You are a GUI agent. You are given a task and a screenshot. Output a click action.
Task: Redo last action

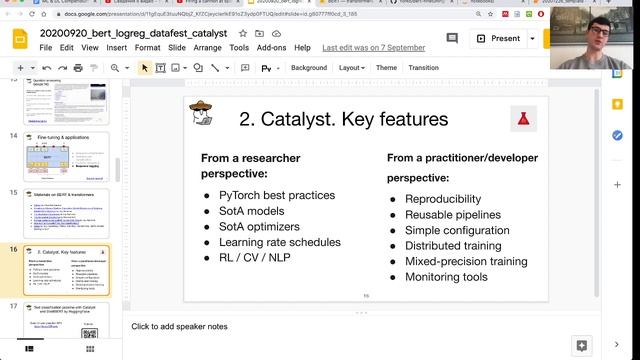click(x=62, y=68)
